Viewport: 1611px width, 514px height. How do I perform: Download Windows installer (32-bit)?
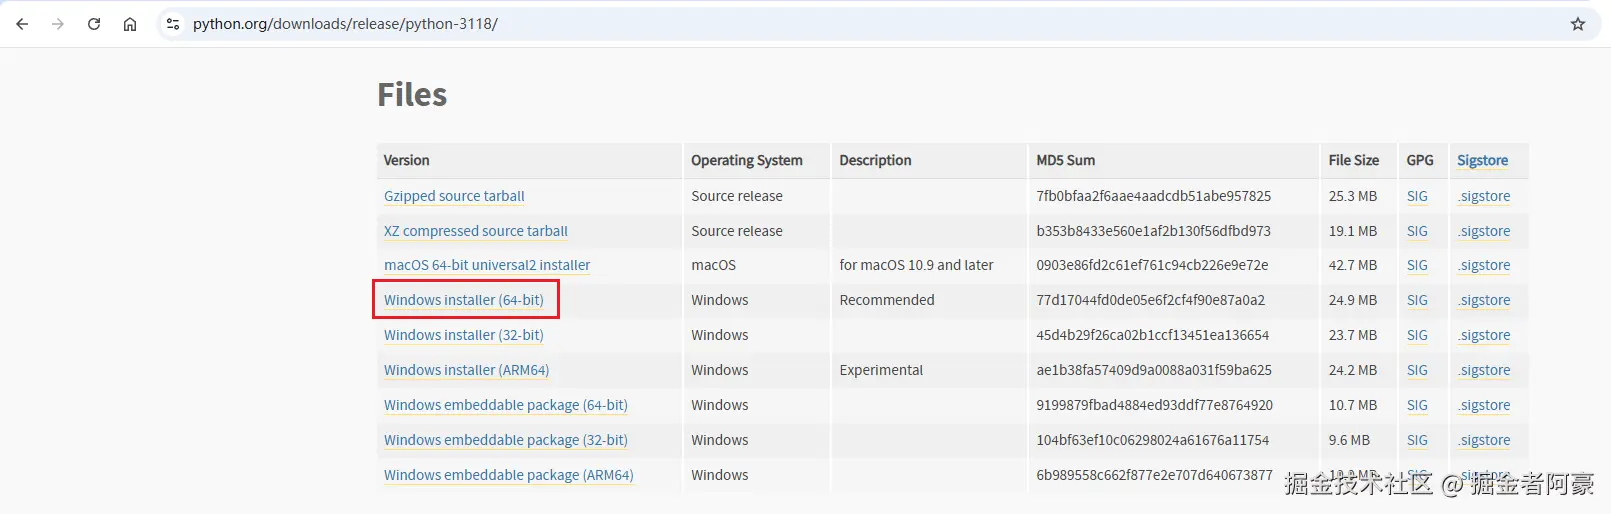pyautogui.click(x=464, y=335)
